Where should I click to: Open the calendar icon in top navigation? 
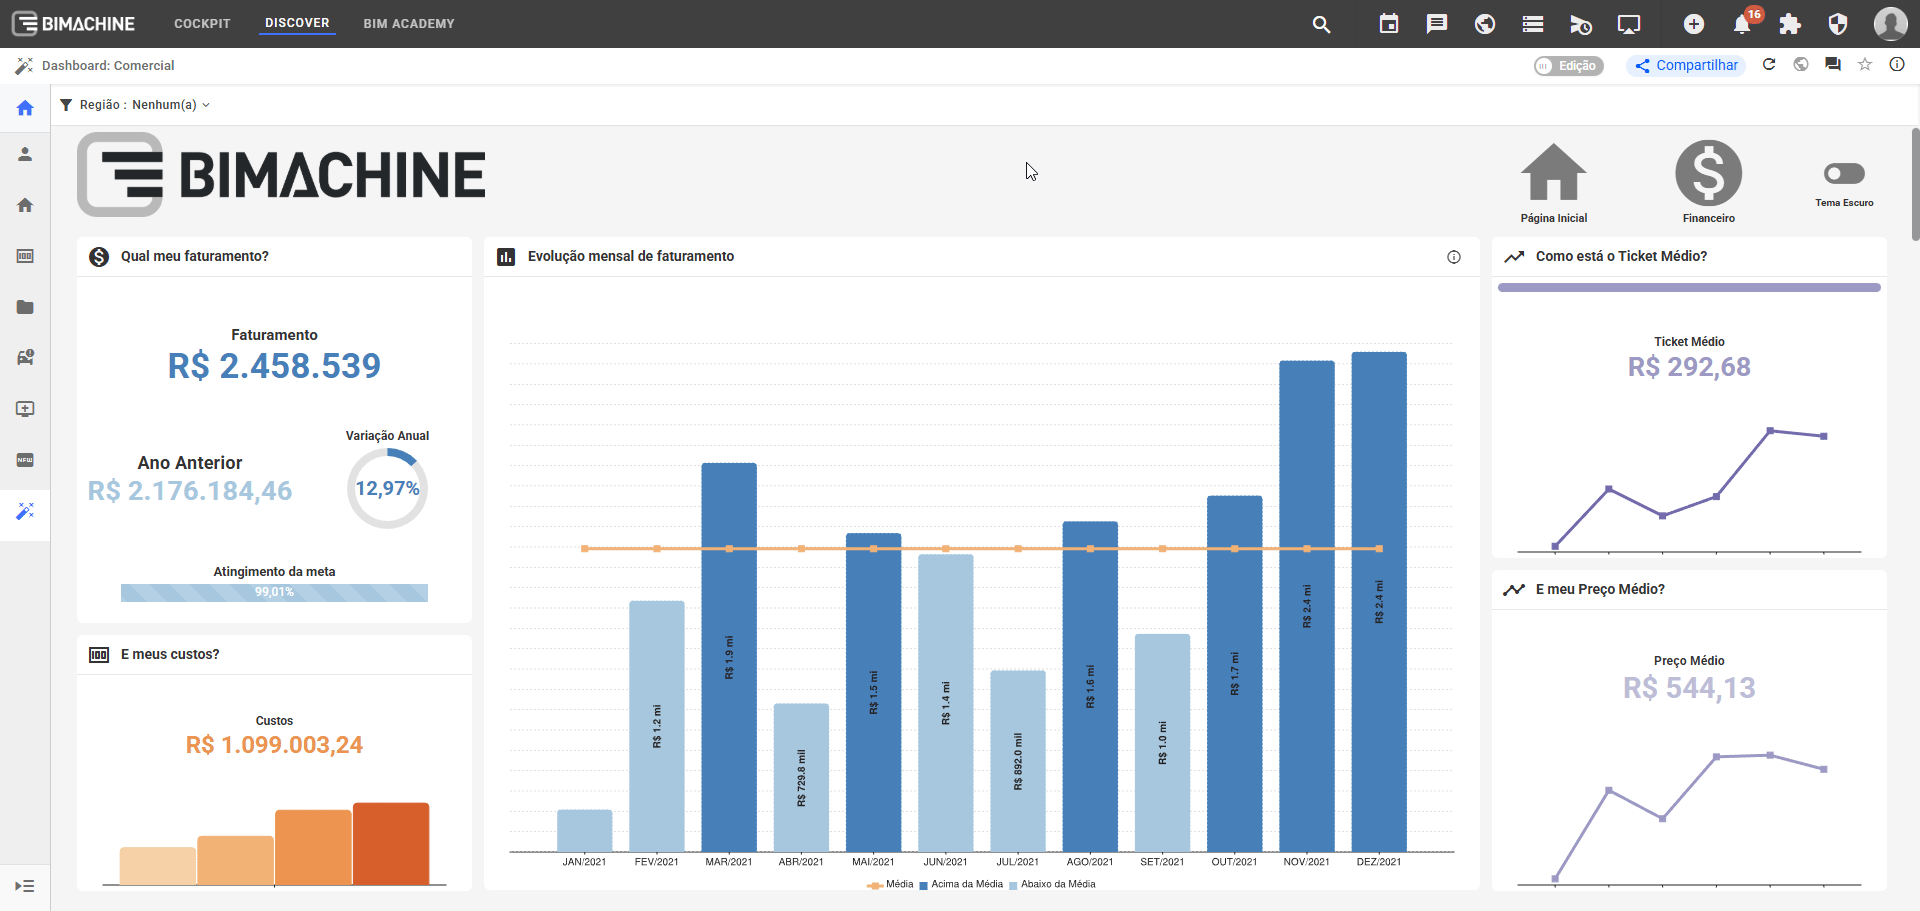1389,24
